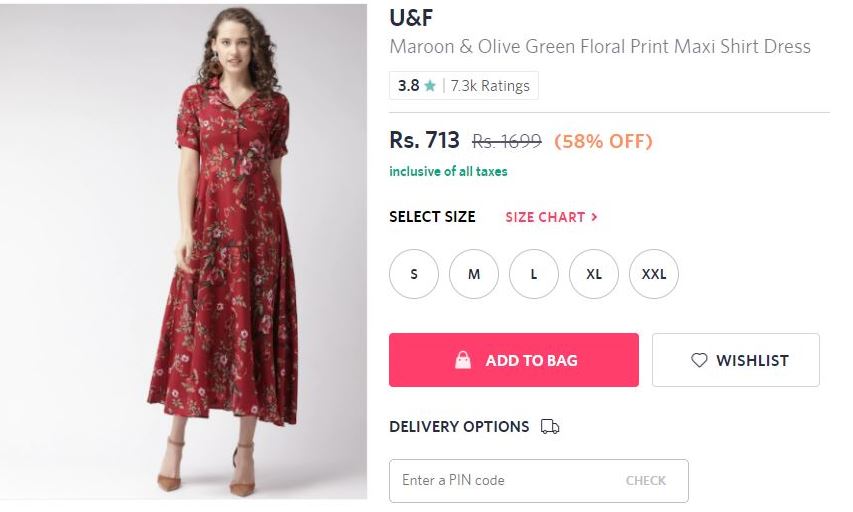Open the Size Chart chevron
This screenshot has width=853, height=512.
tap(594, 217)
